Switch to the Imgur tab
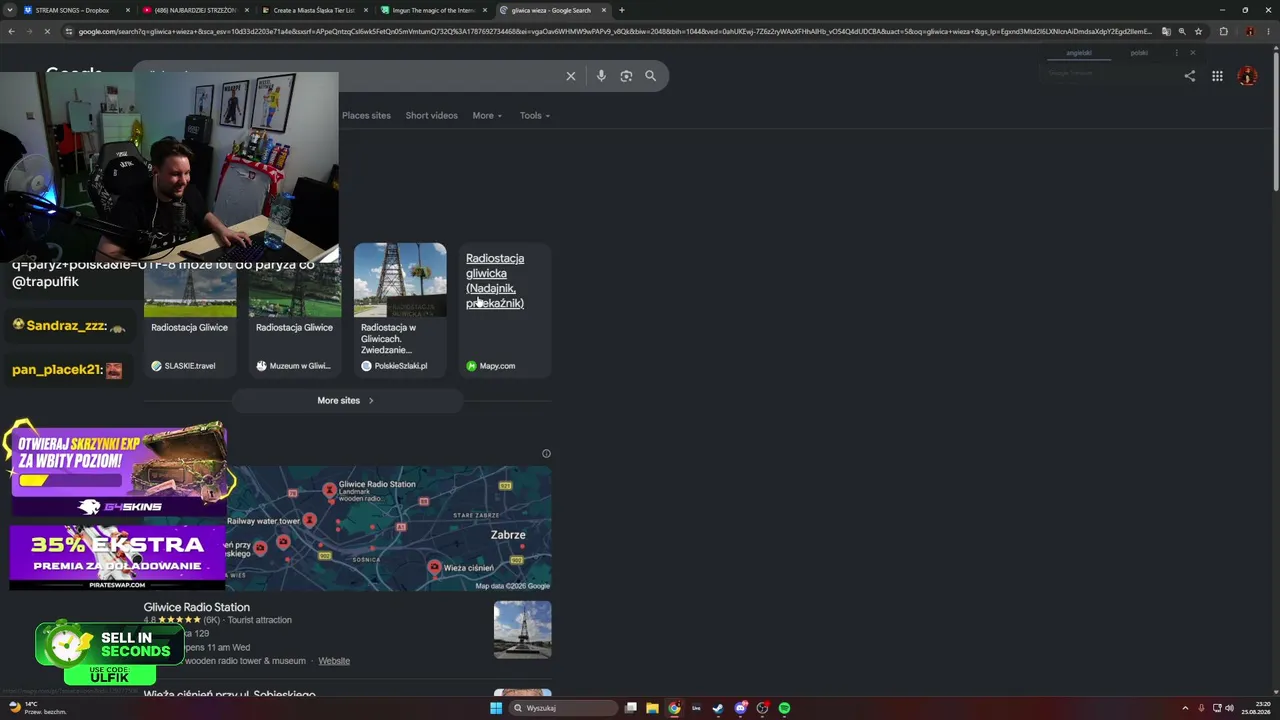1280x720 pixels. [433, 10]
